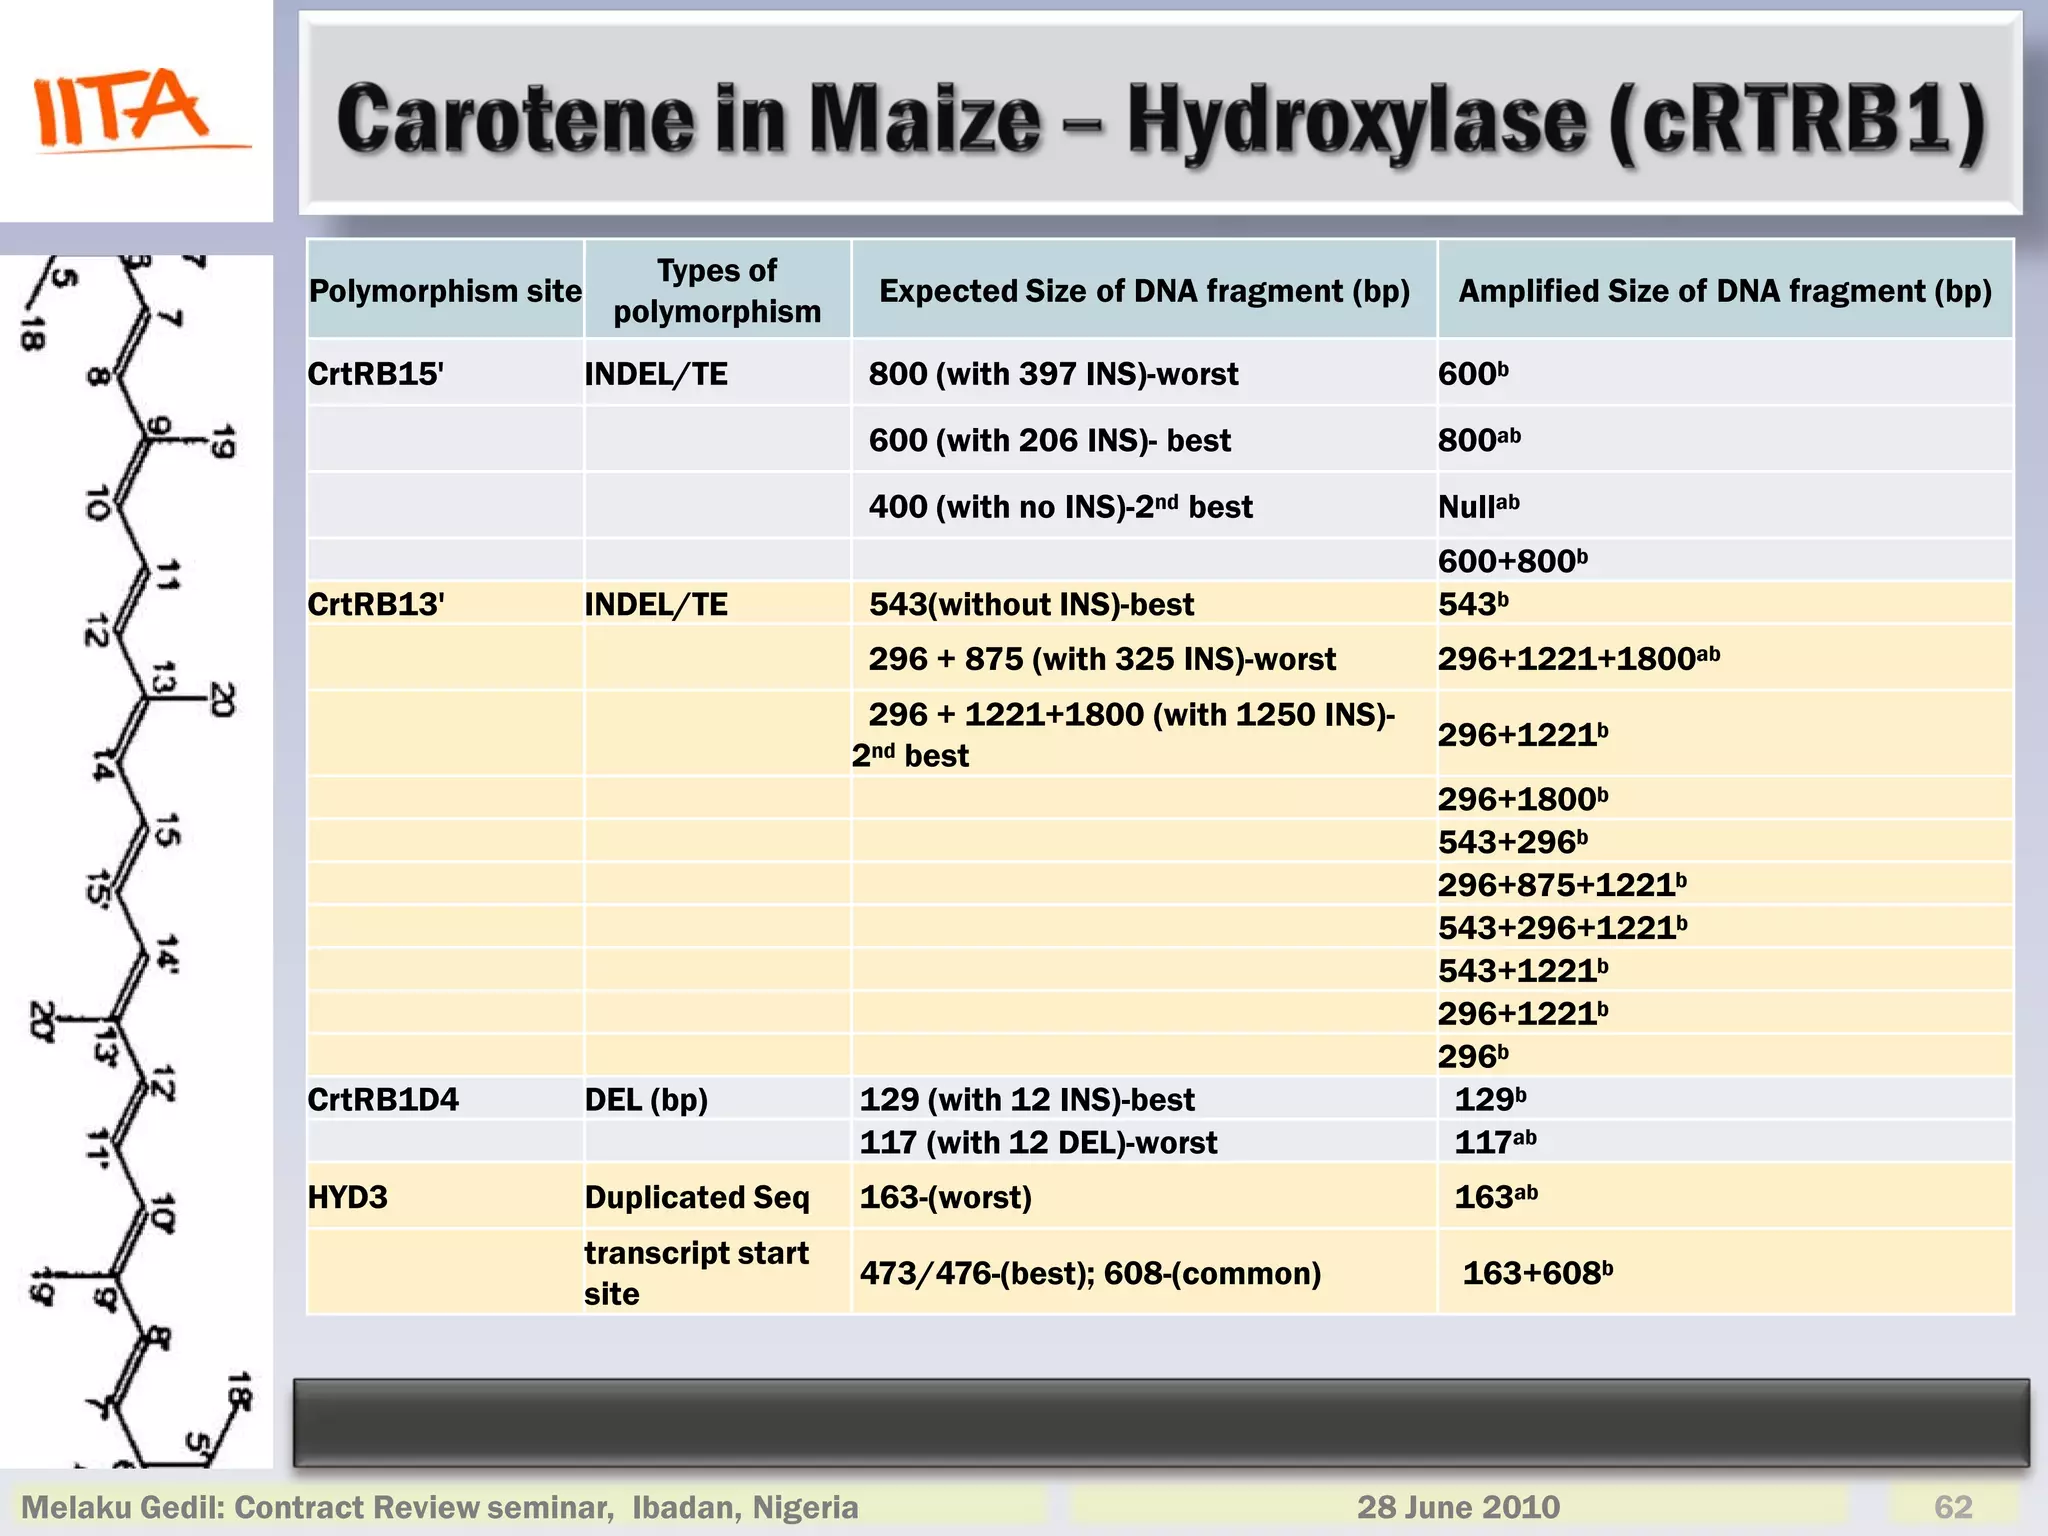This screenshot has height=1536, width=2048.
Task: Click the CrtRB1D4 cell
Action: 445,1099
